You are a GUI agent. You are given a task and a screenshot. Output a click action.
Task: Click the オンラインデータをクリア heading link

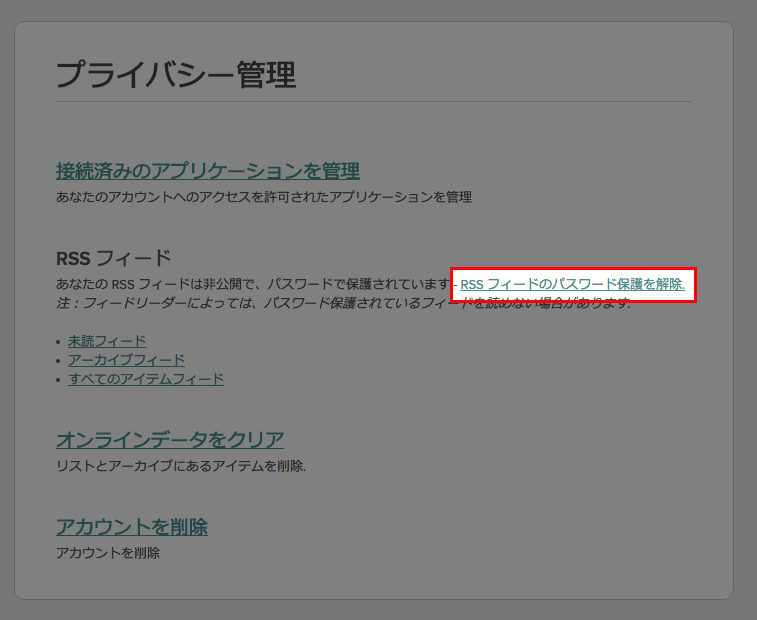pos(170,440)
